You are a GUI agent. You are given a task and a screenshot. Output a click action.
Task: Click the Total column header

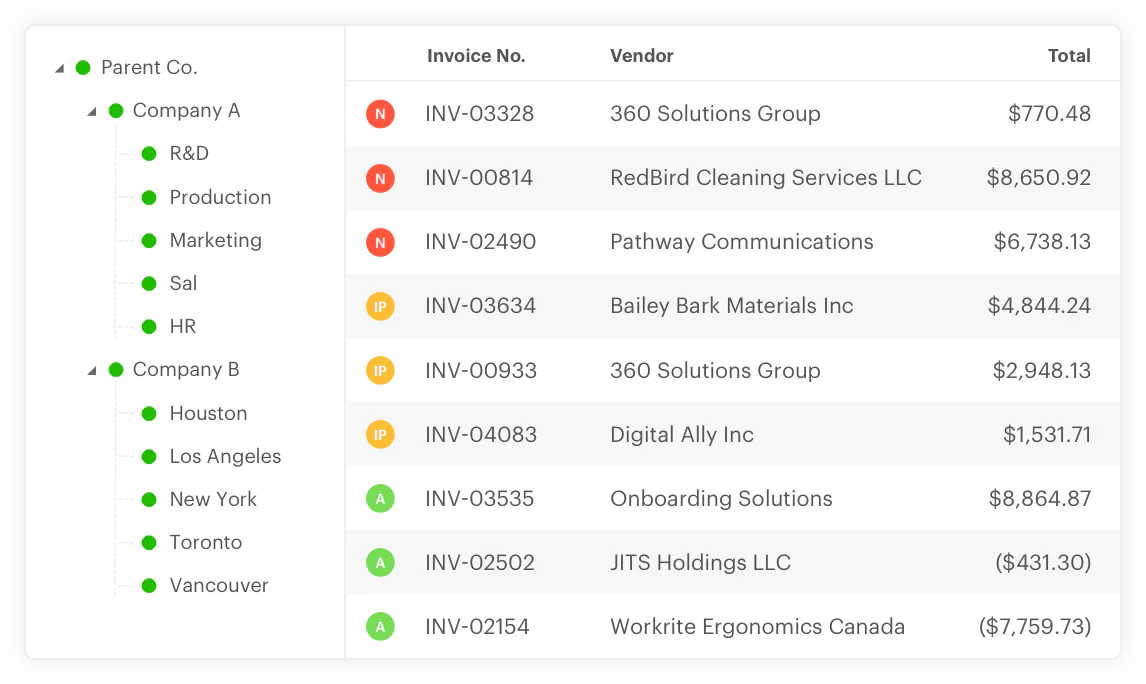(x=1070, y=56)
